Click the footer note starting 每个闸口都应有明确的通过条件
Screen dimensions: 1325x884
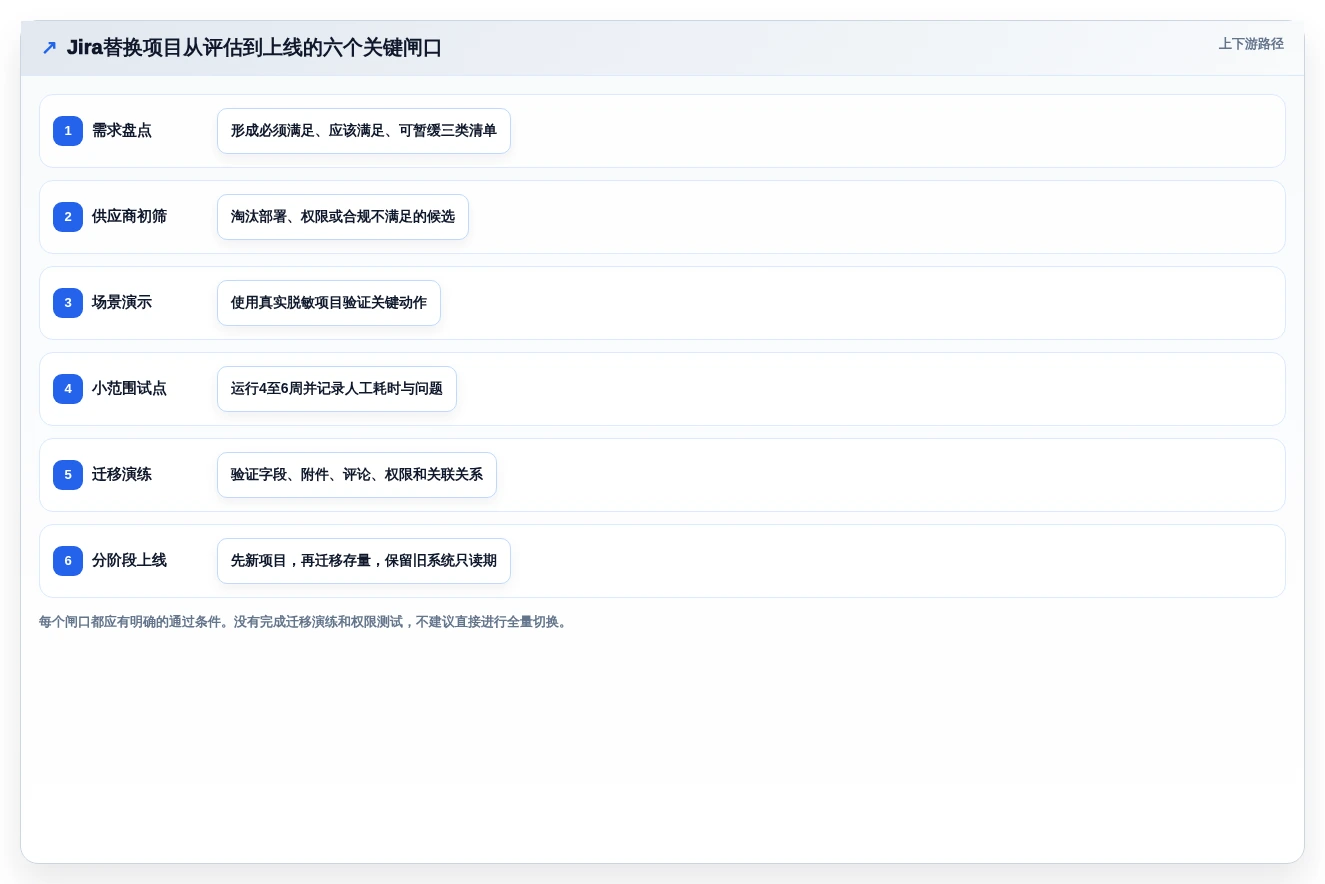pyautogui.click(x=303, y=622)
